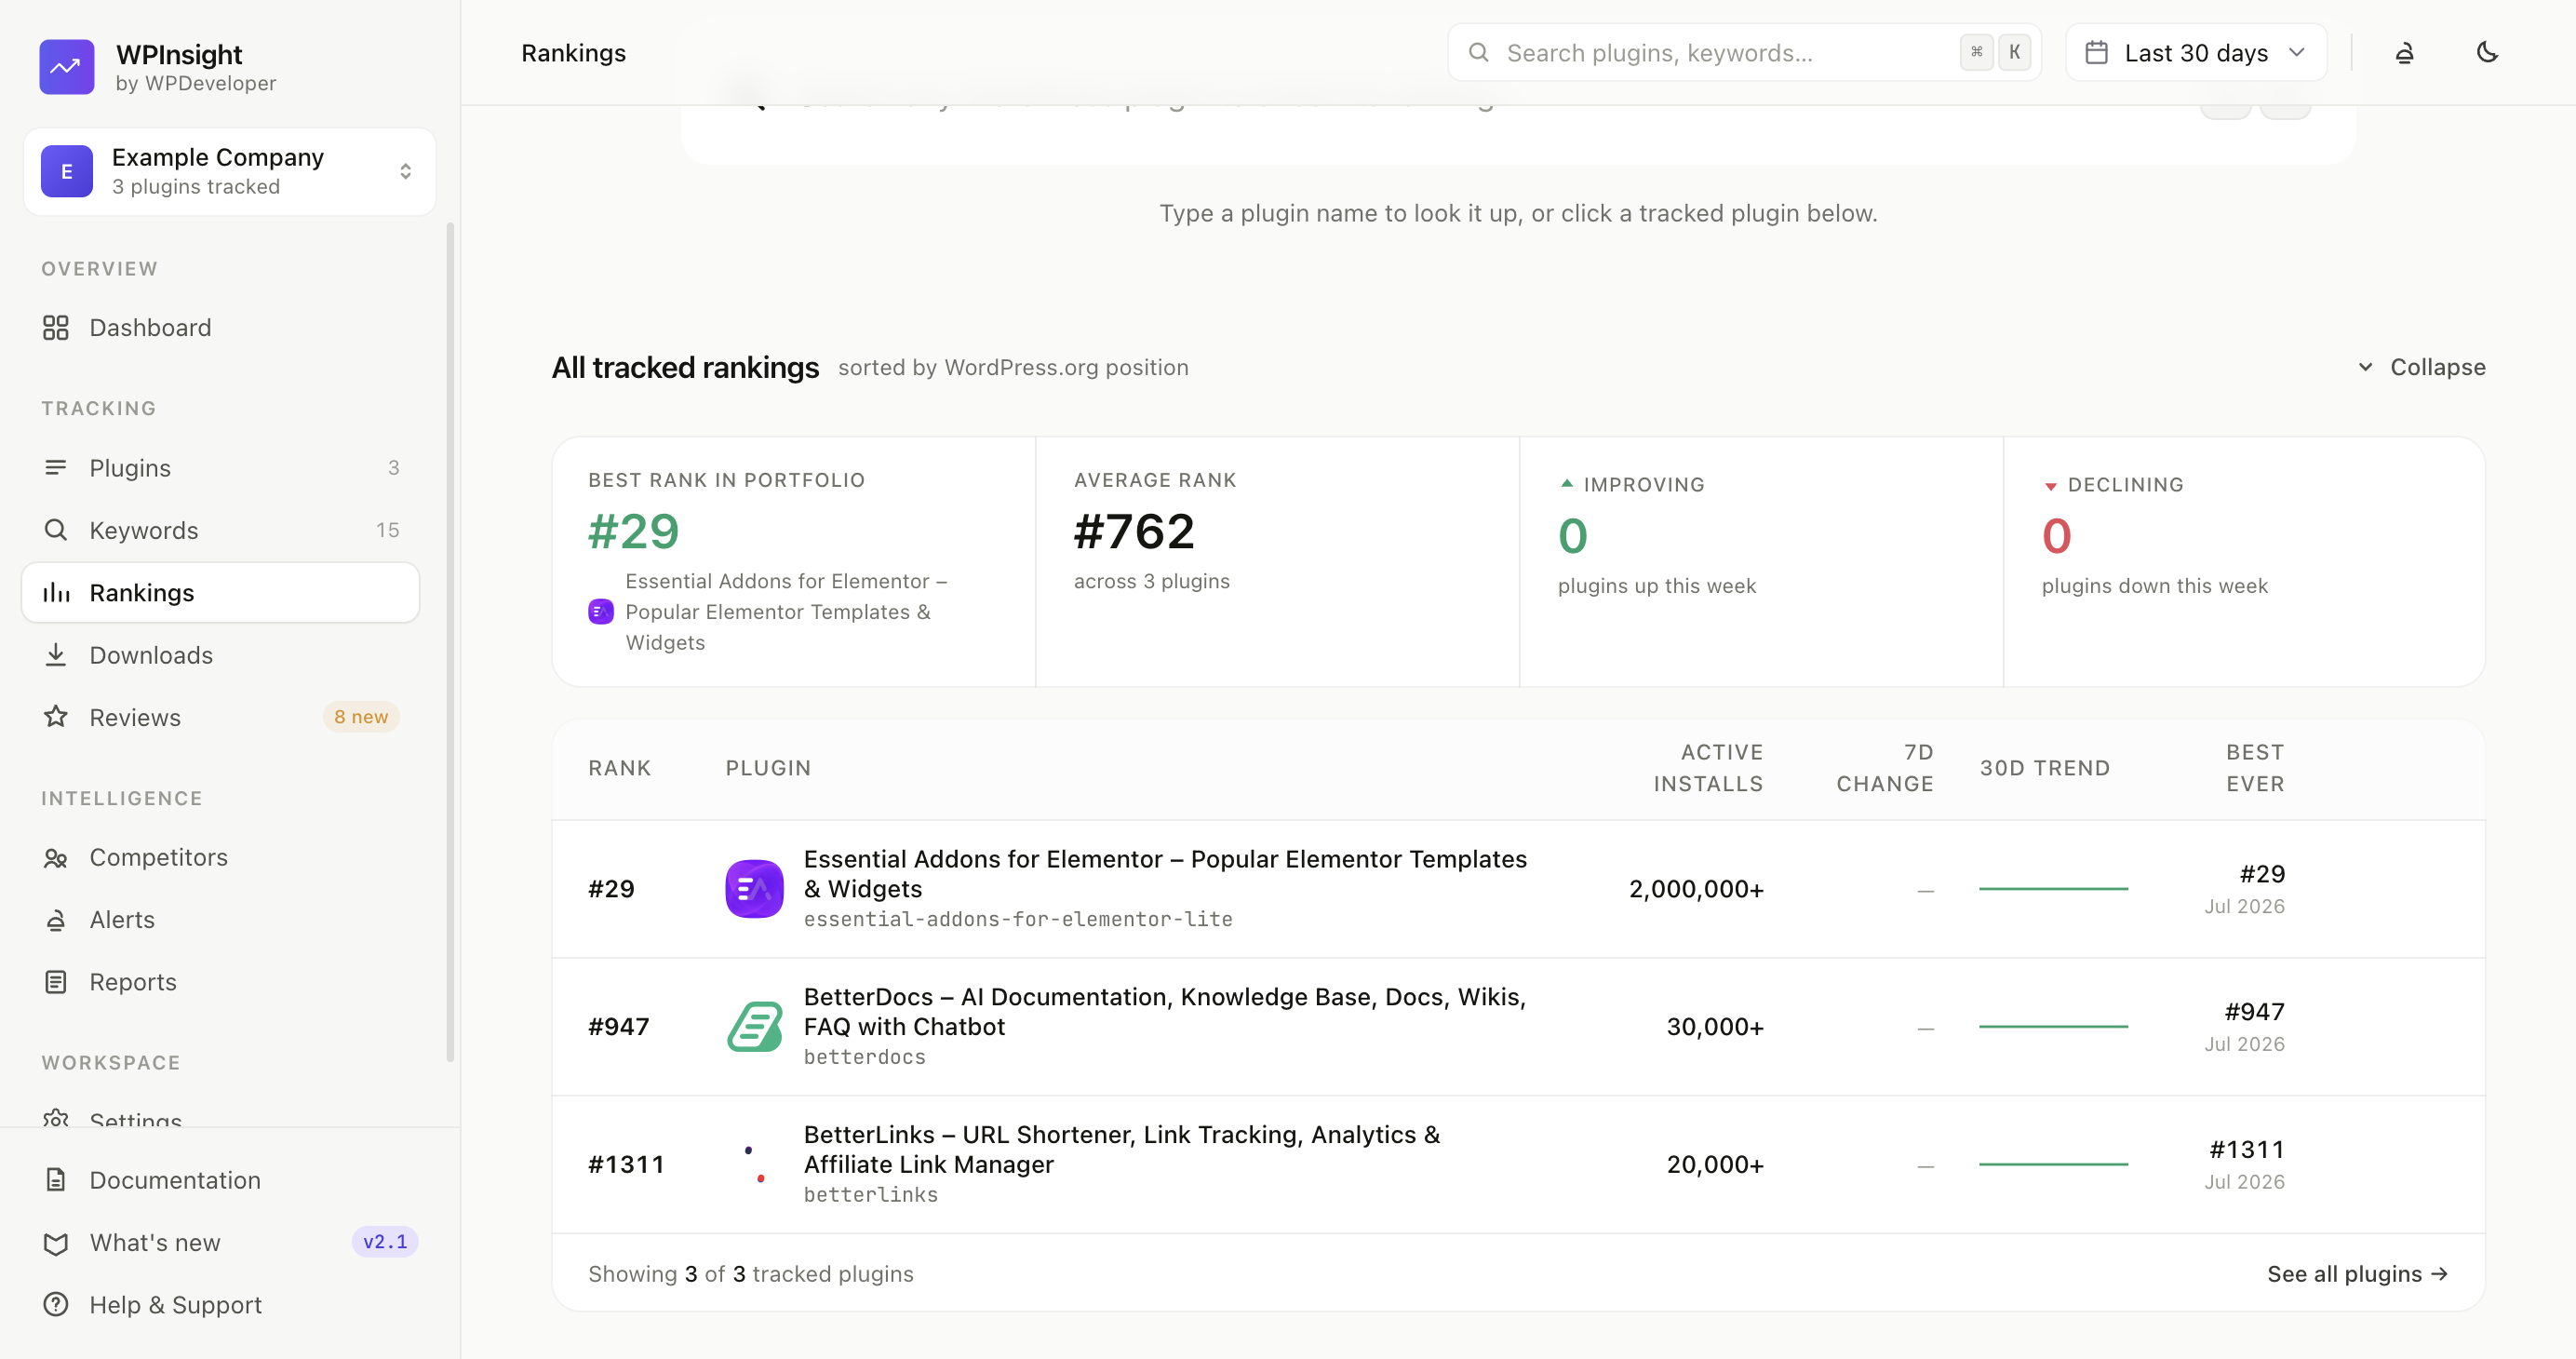Click the Keywords magnifier icon in sidebar

tap(56, 530)
